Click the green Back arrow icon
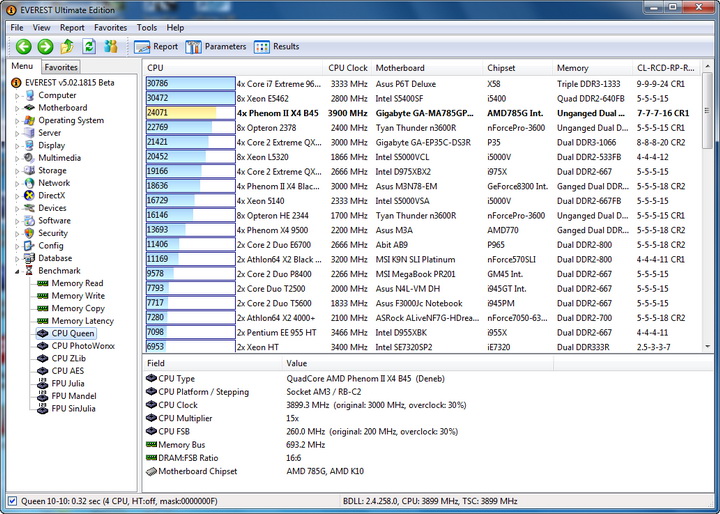 24,46
